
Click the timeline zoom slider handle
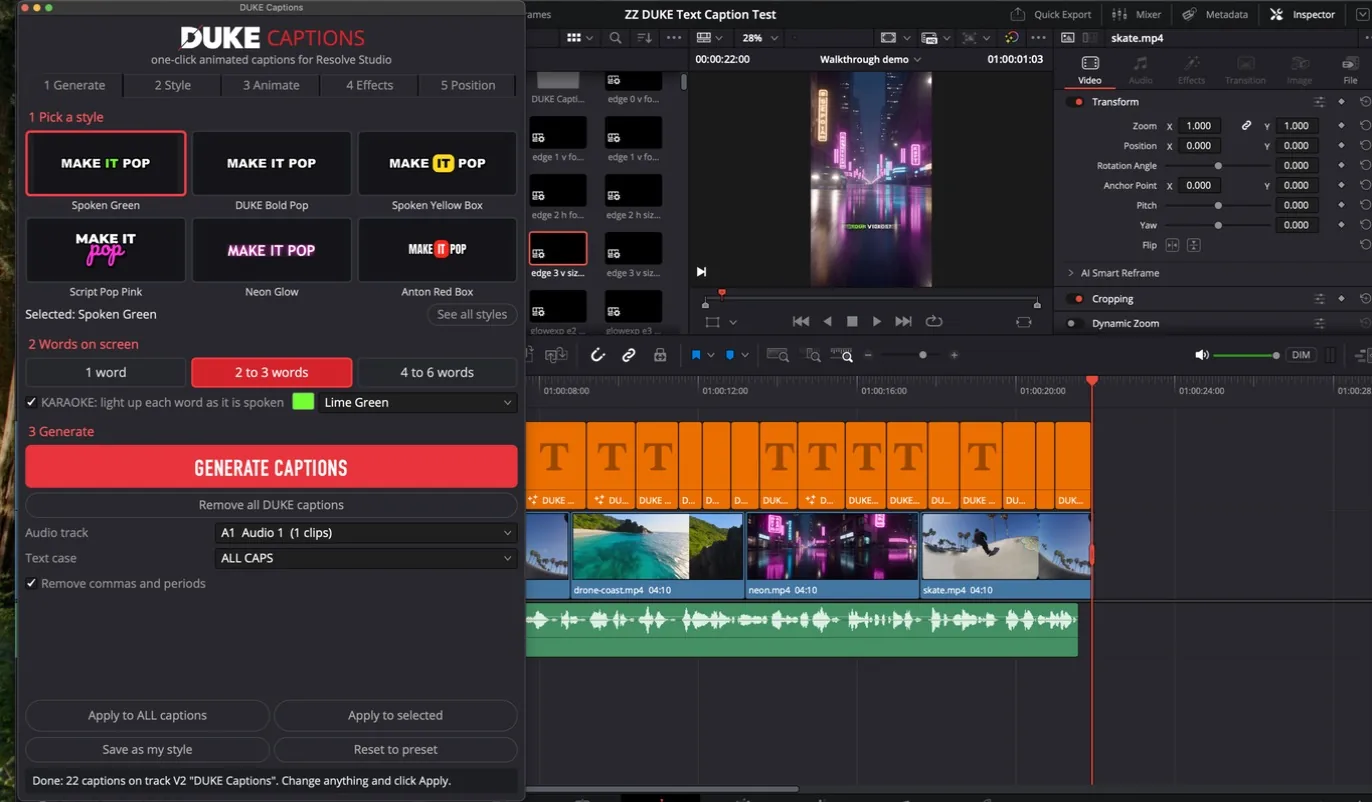coord(923,355)
